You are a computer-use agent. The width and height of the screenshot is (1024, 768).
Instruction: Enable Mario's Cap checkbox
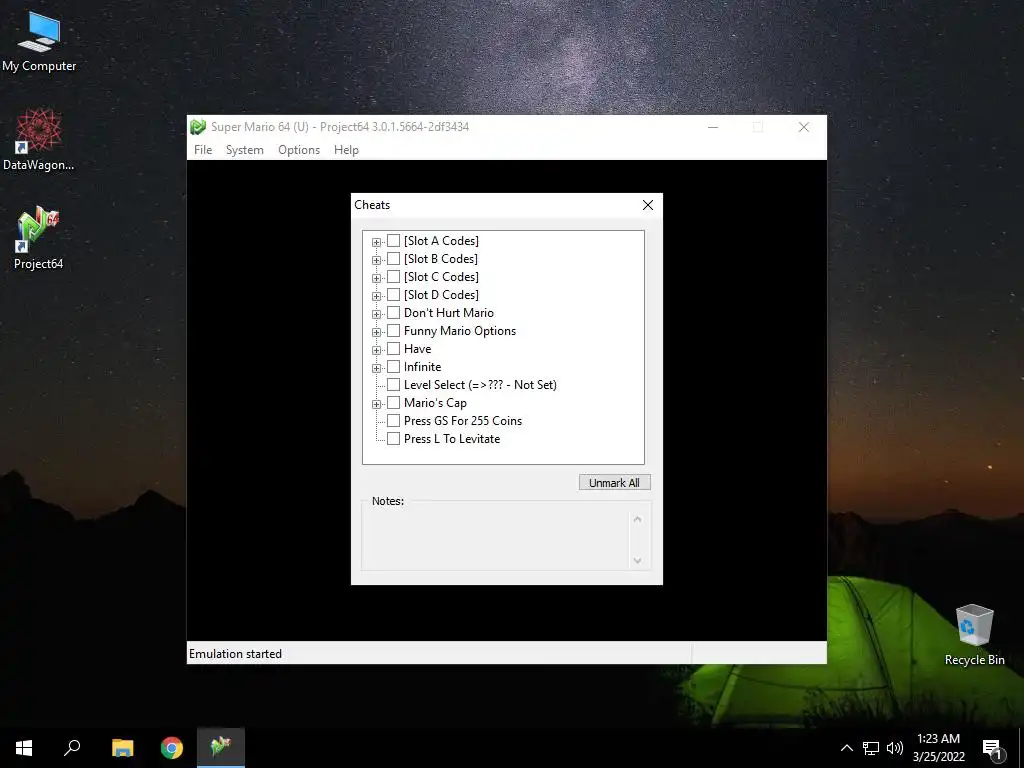click(x=394, y=402)
